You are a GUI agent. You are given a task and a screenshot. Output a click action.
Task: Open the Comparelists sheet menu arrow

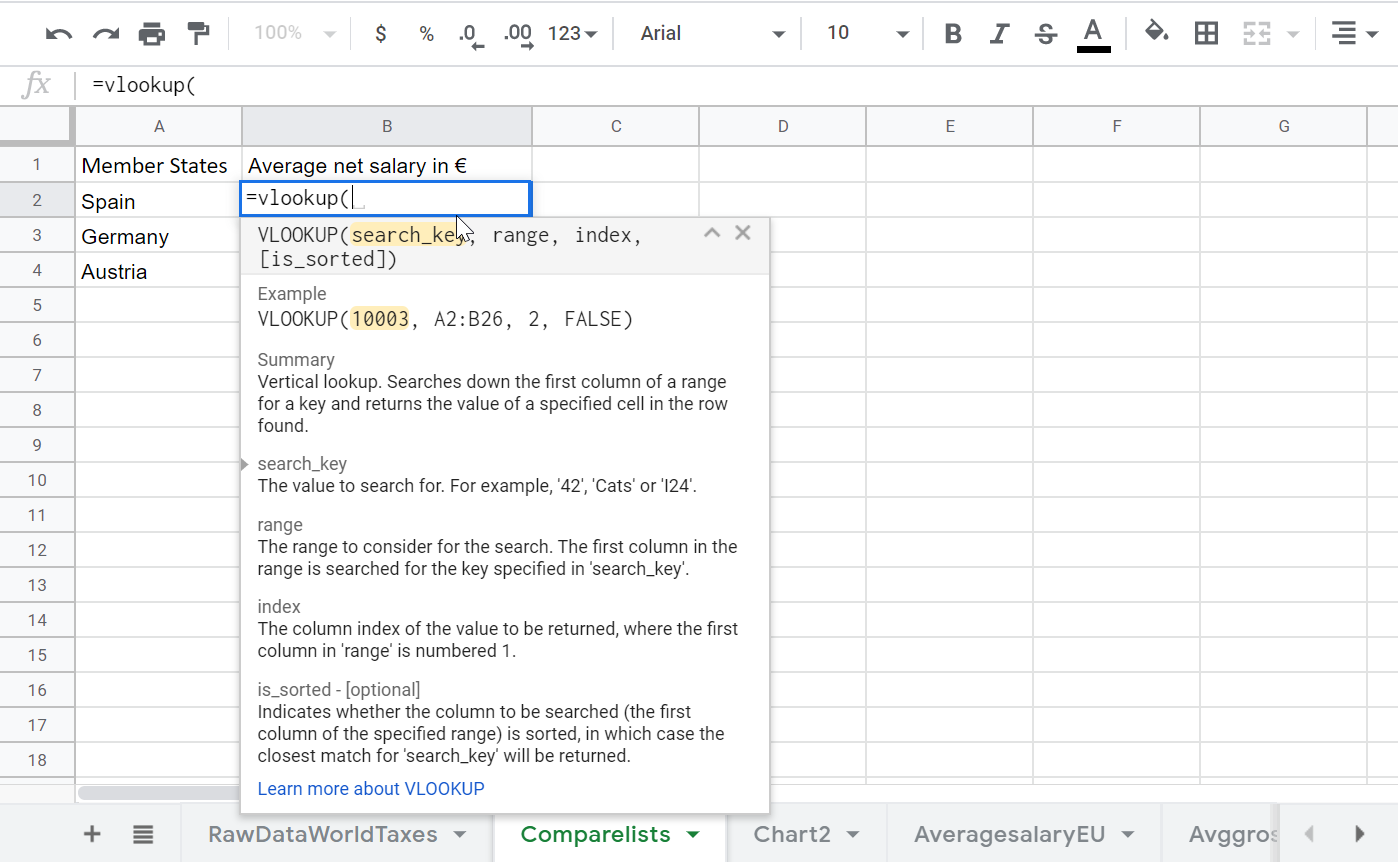[694, 834]
